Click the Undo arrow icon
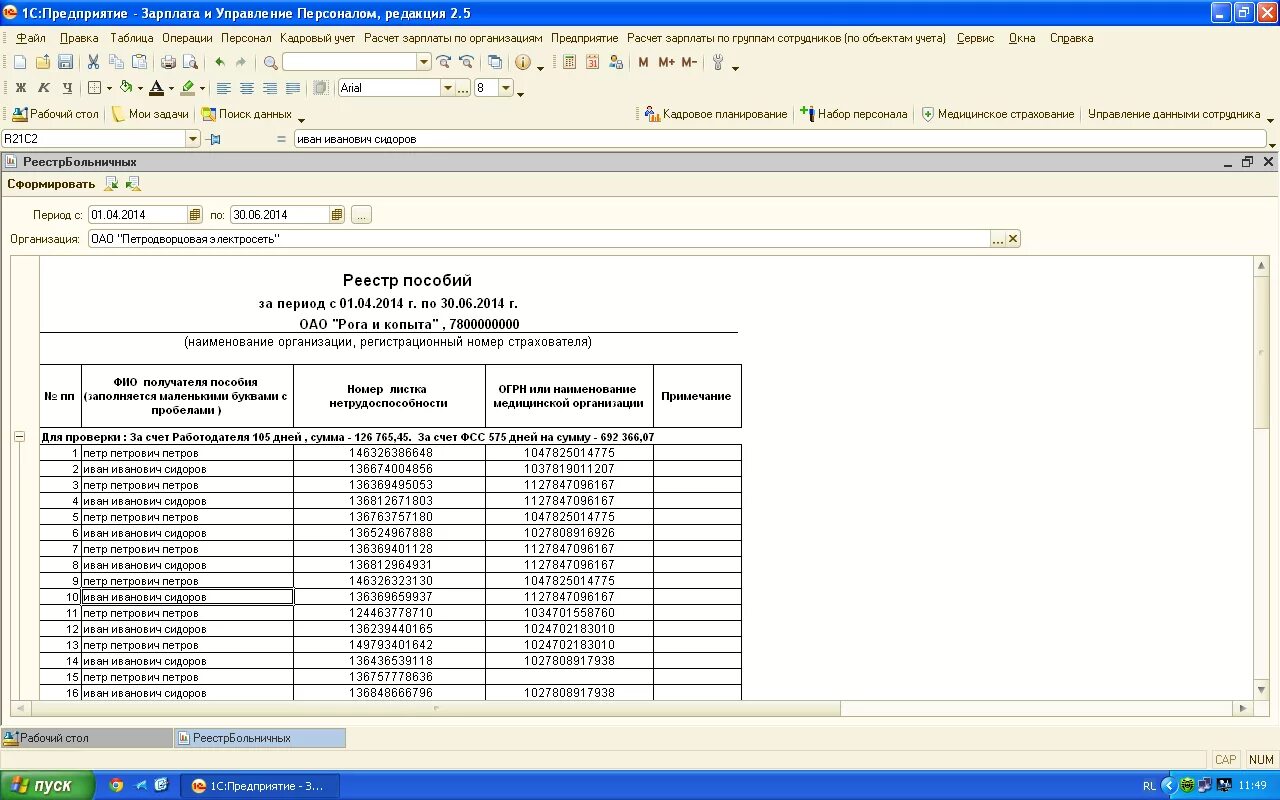1280x800 pixels. point(219,62)
